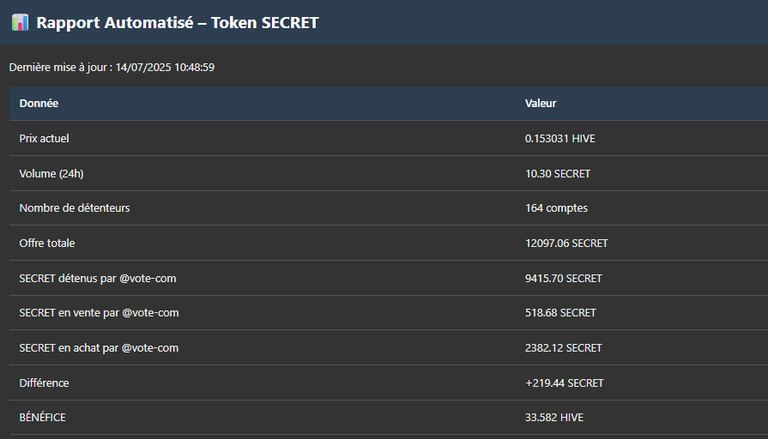Select the Nombre de détenteurs label
768x439 pixels.
[x=74, y=208]
